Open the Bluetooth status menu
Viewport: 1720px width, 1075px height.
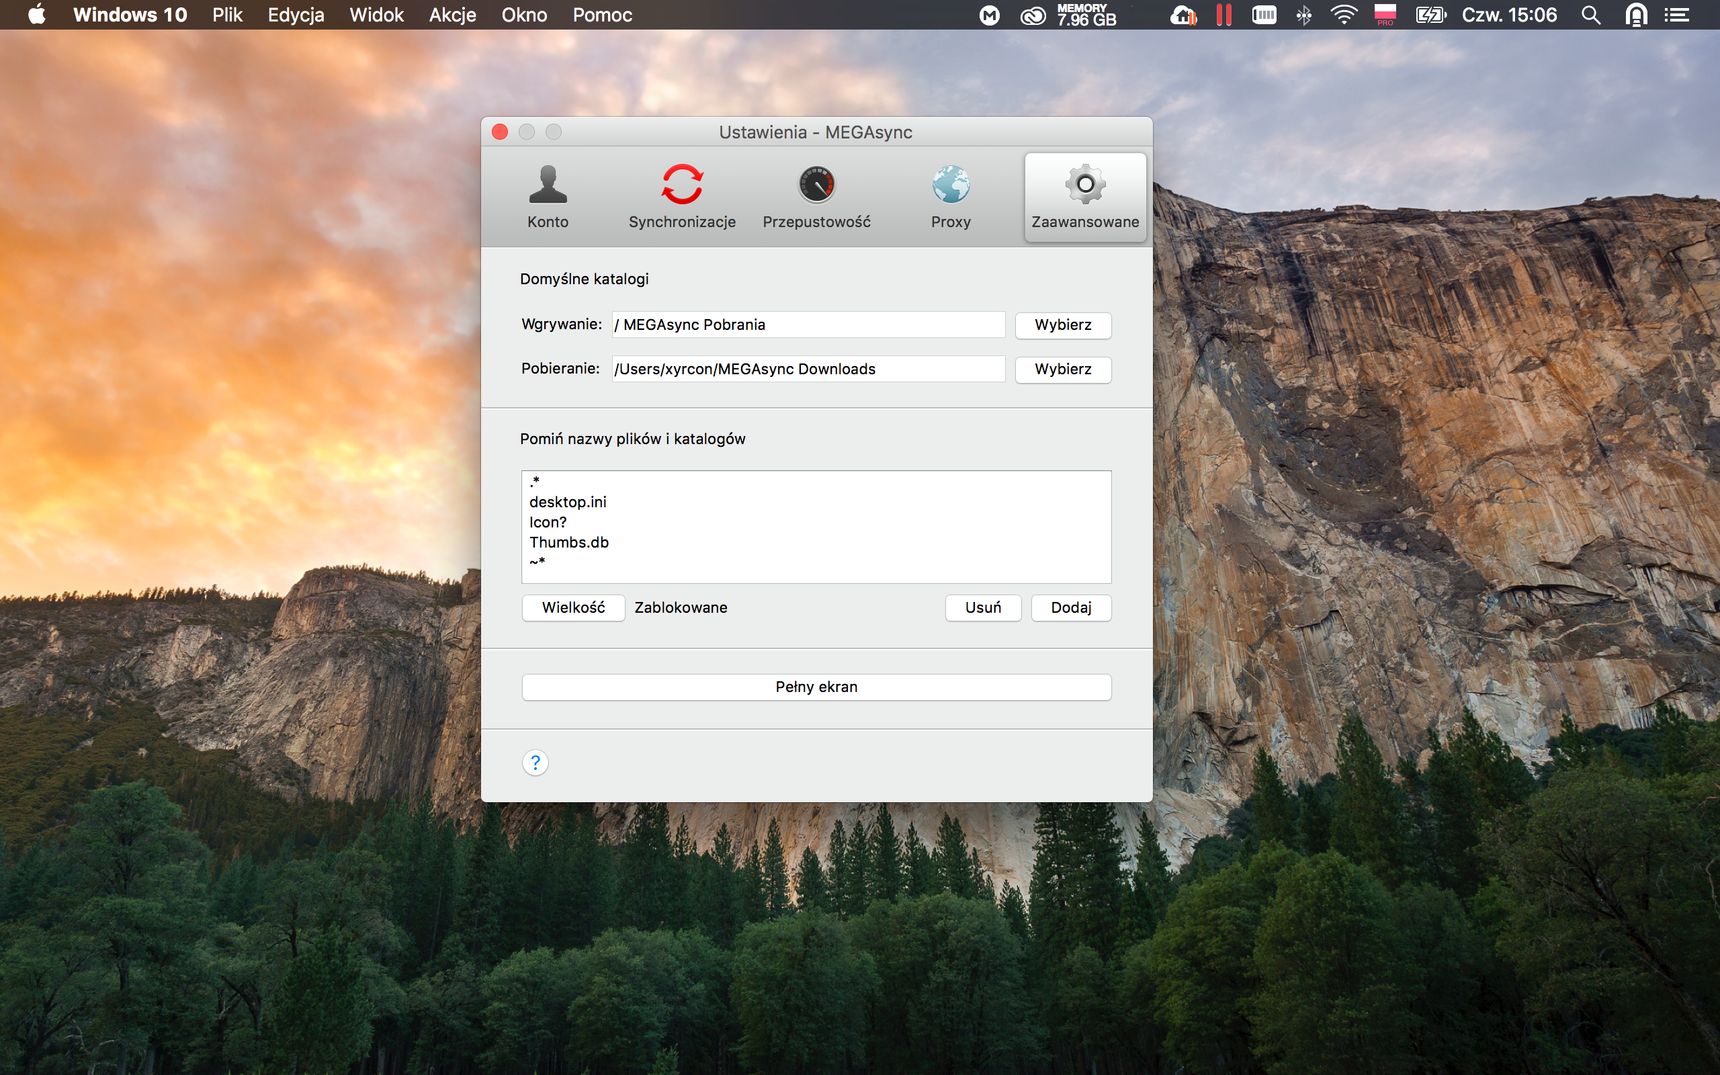1304,15
